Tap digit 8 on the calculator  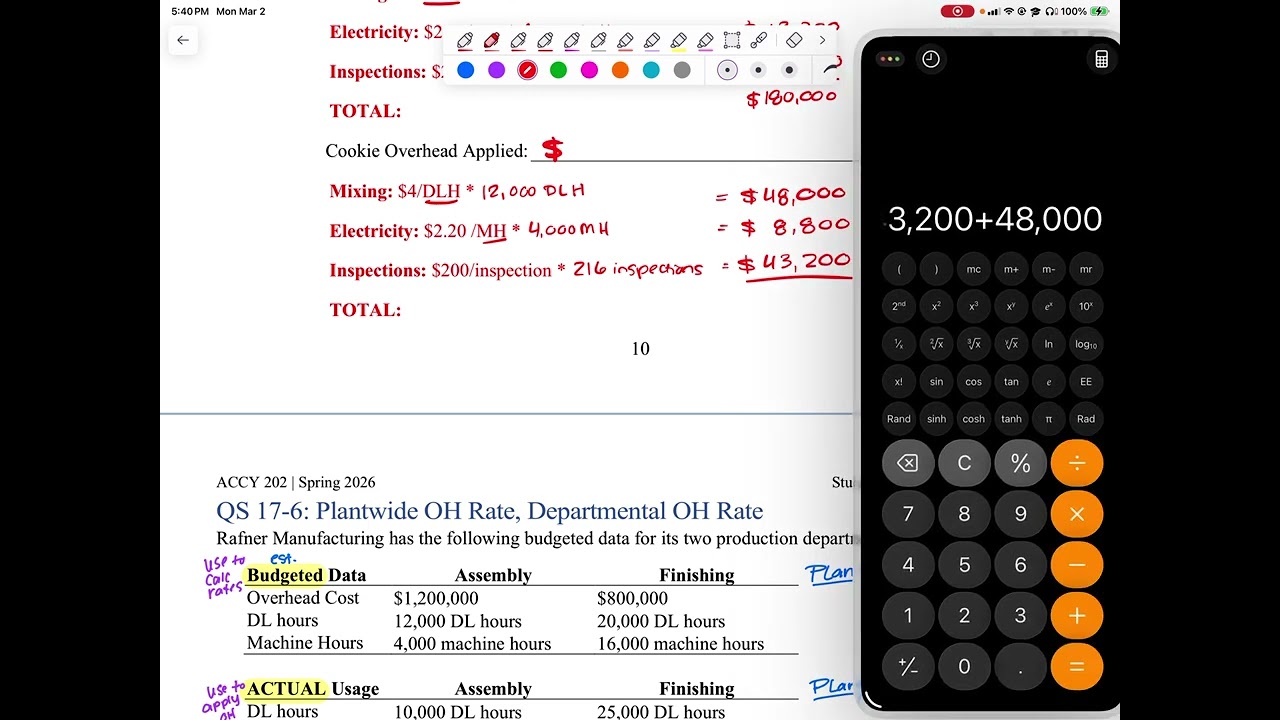964,514
